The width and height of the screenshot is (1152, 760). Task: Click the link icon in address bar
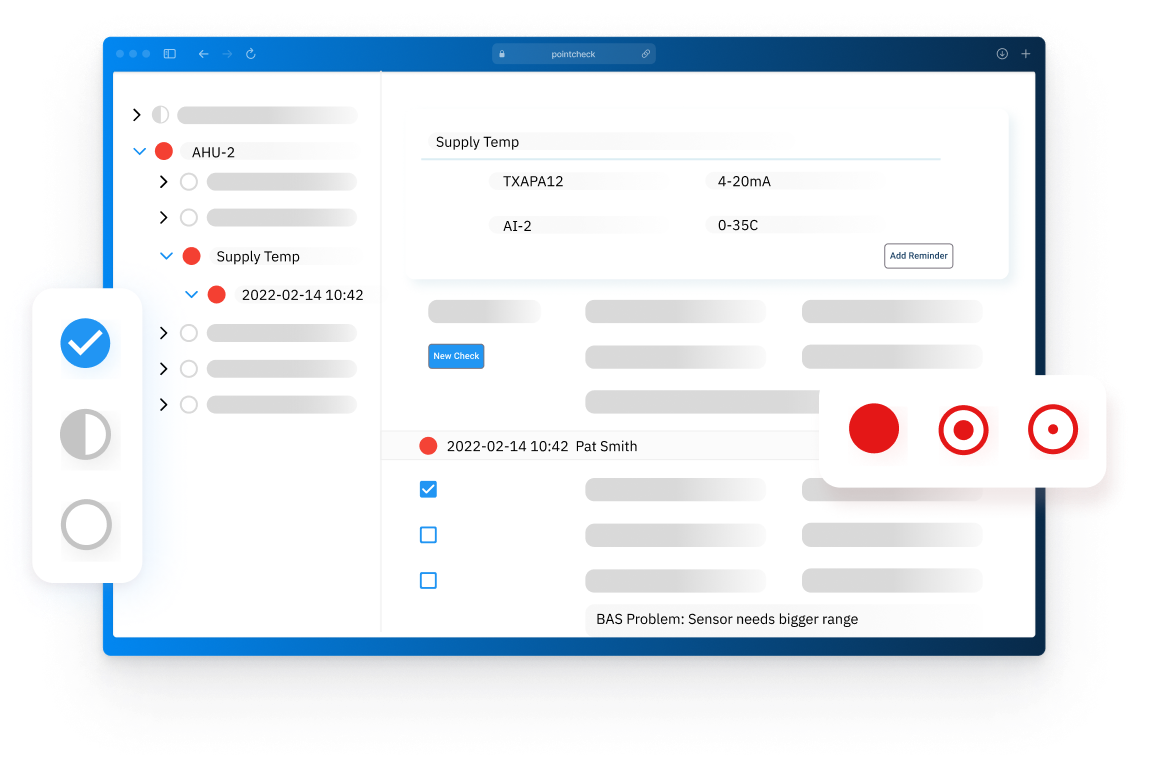click(646, 54)
